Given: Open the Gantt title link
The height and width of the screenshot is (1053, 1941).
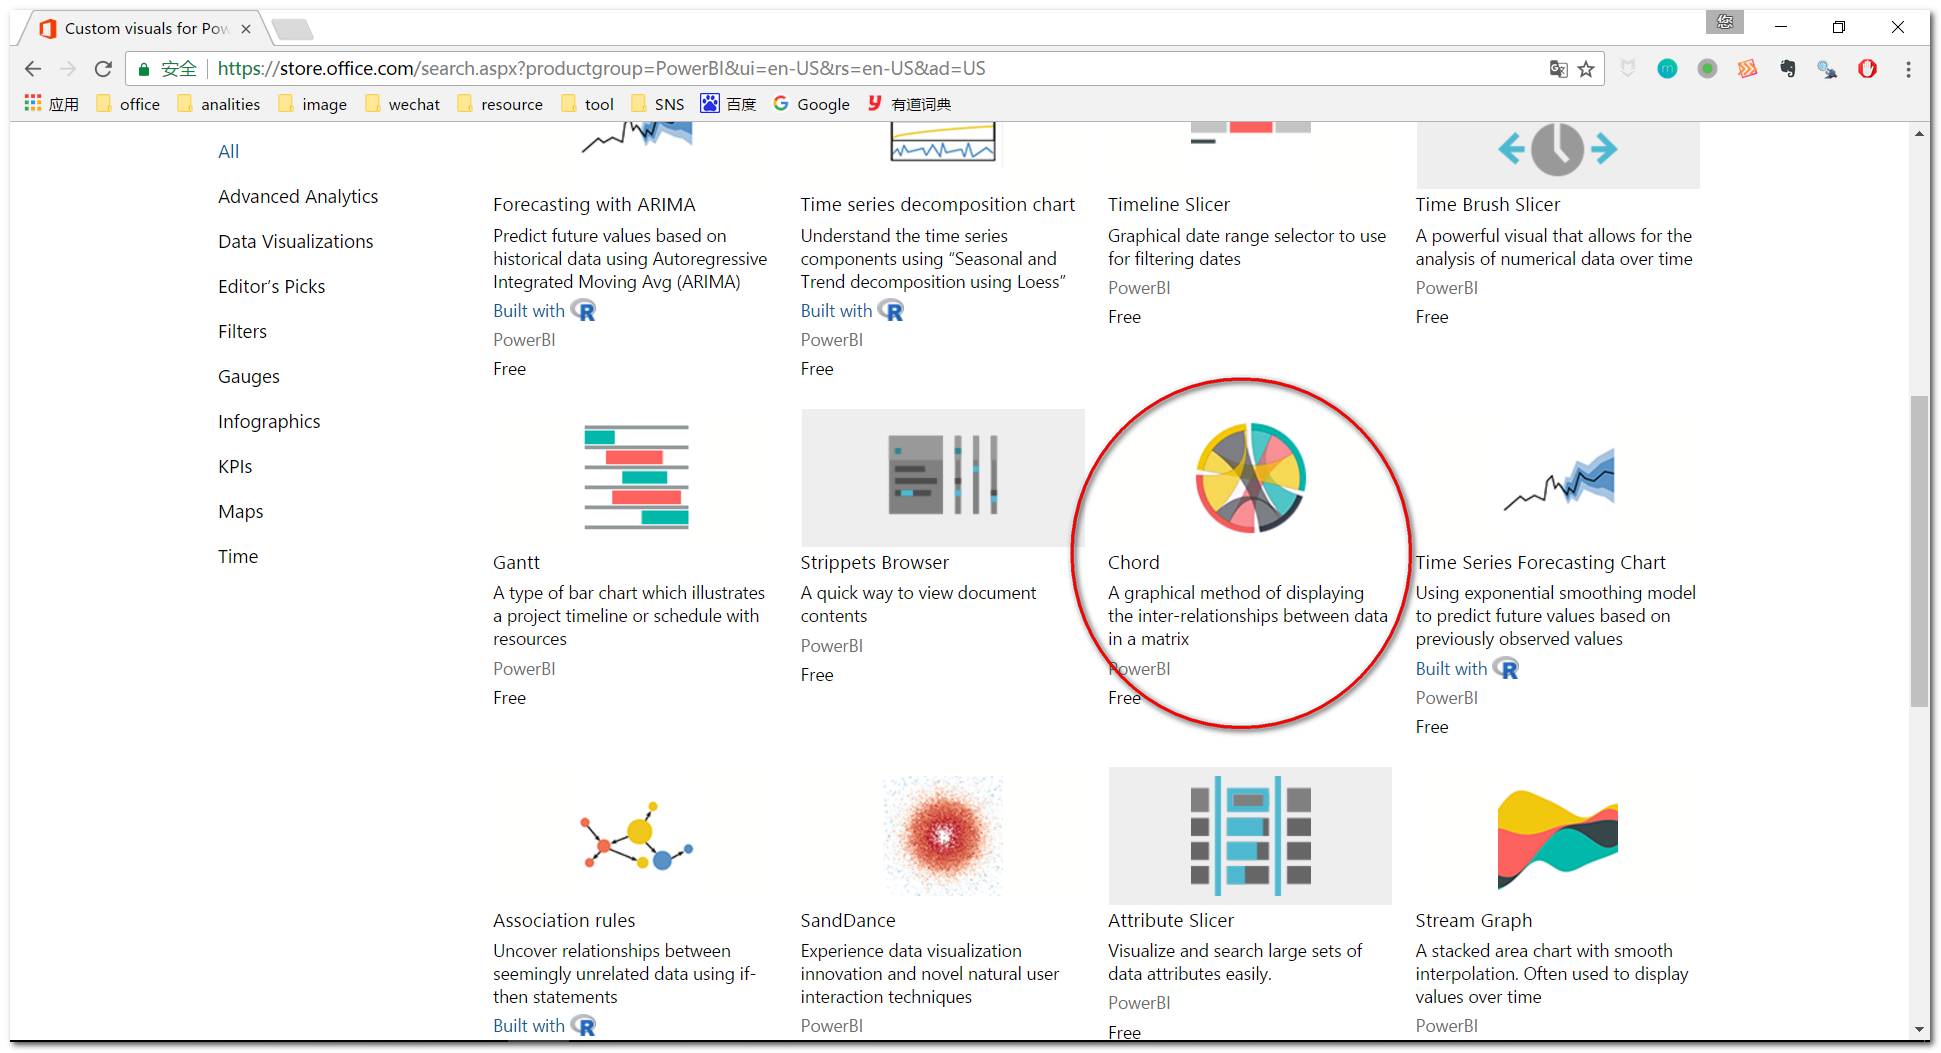Looking at the screenshot, I should pyautogui.click(x=516, y=563).
